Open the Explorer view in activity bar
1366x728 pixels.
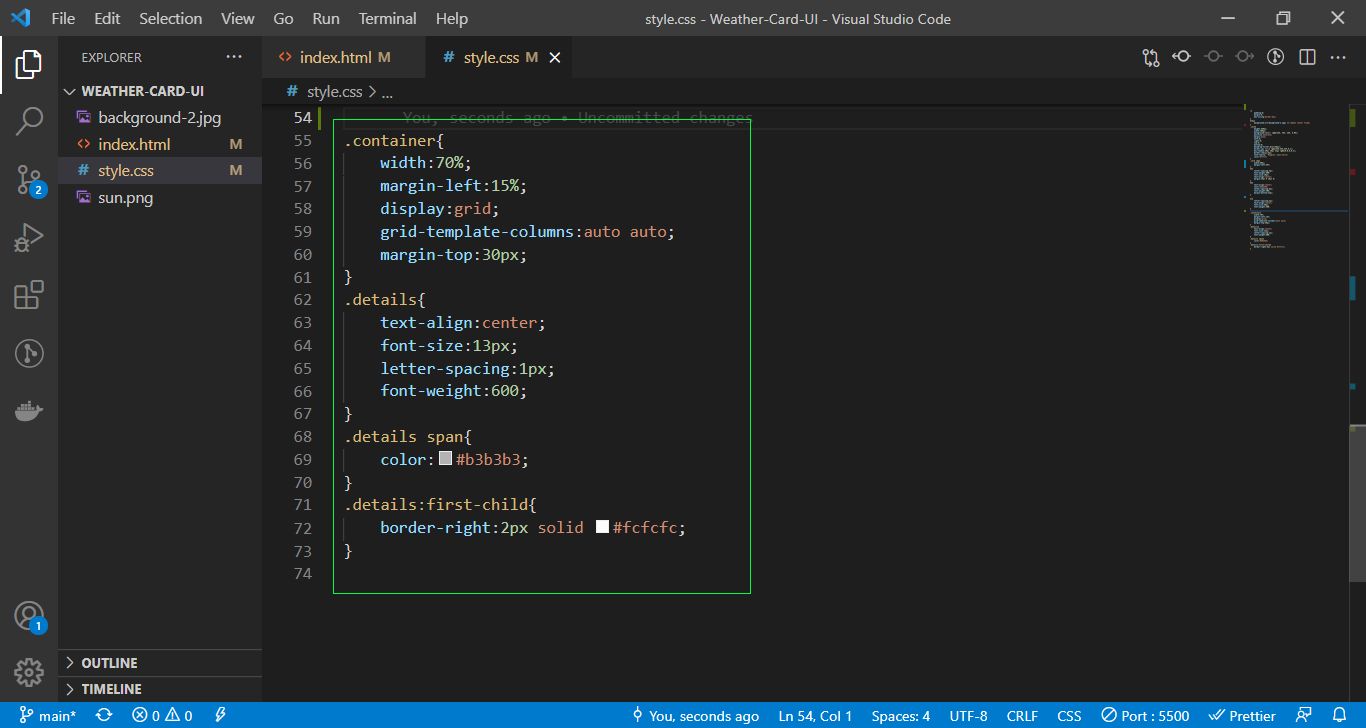click(x=29, y=63)
